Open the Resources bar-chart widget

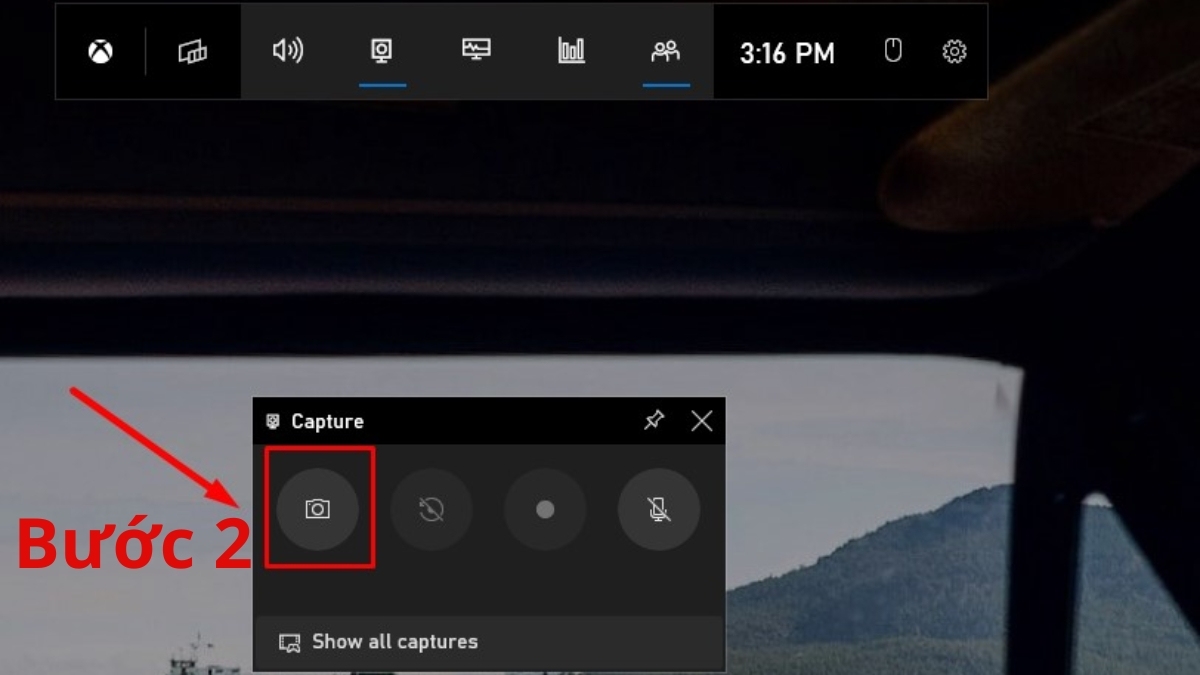pos(571,51)
